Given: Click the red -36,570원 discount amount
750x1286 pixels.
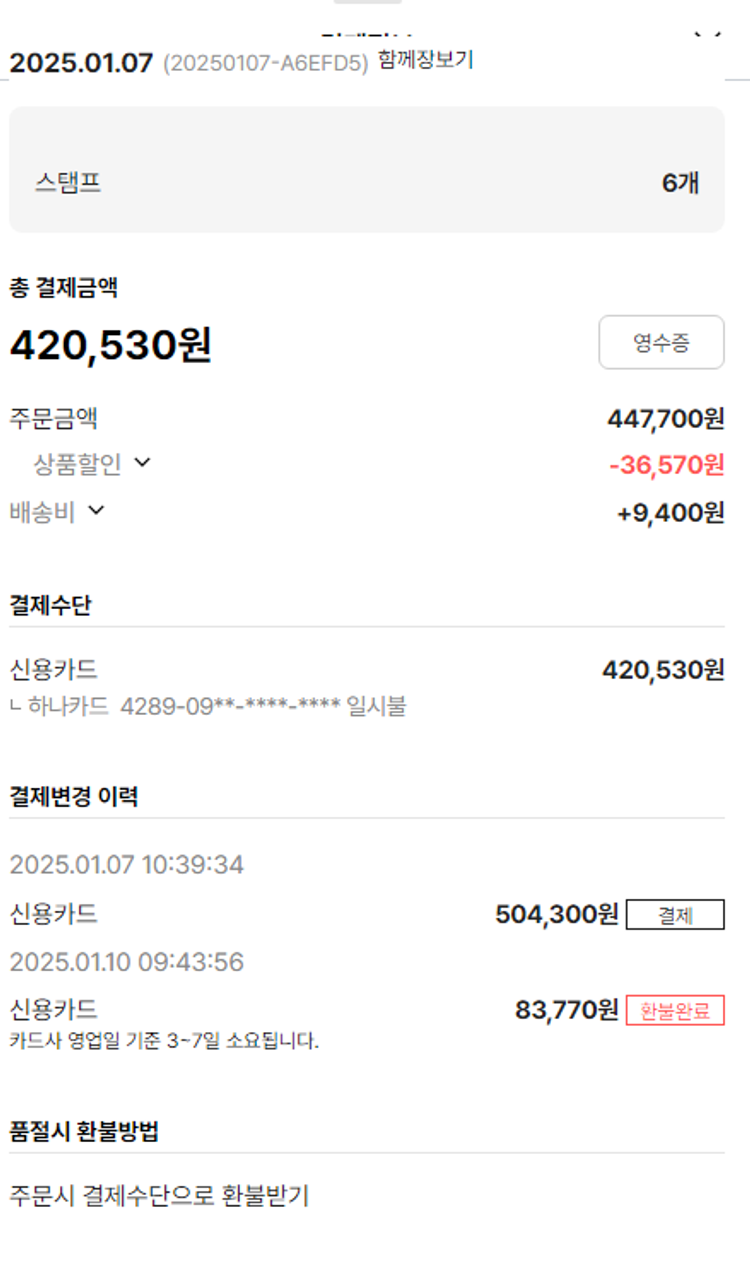Looking at the screenshot, I should pyautogui.click(x=666, y=464).
